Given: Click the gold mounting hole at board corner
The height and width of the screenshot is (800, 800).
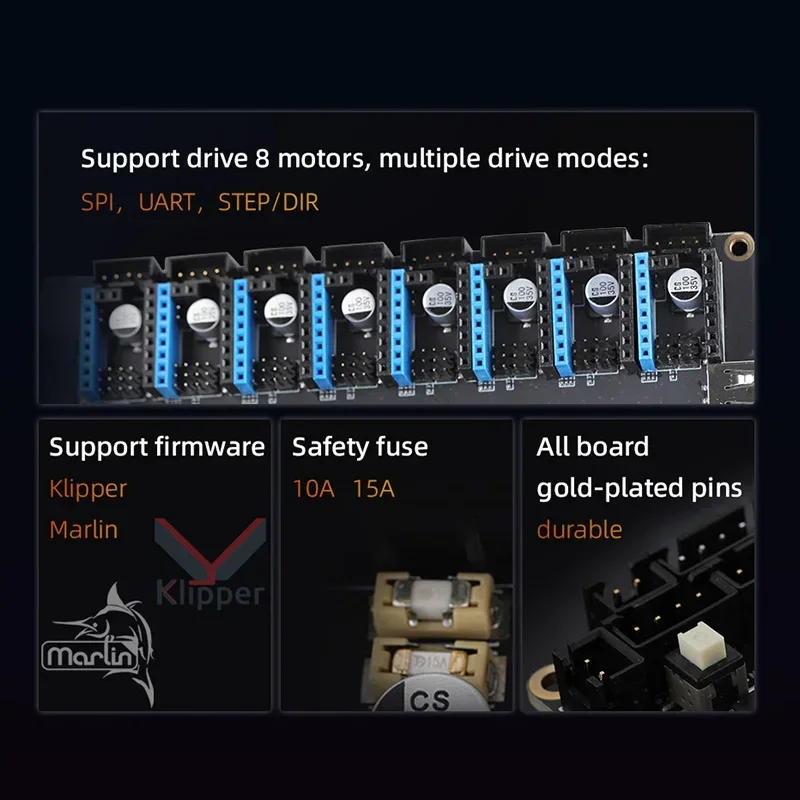Looking at the screenshot, I should [739, 246].
